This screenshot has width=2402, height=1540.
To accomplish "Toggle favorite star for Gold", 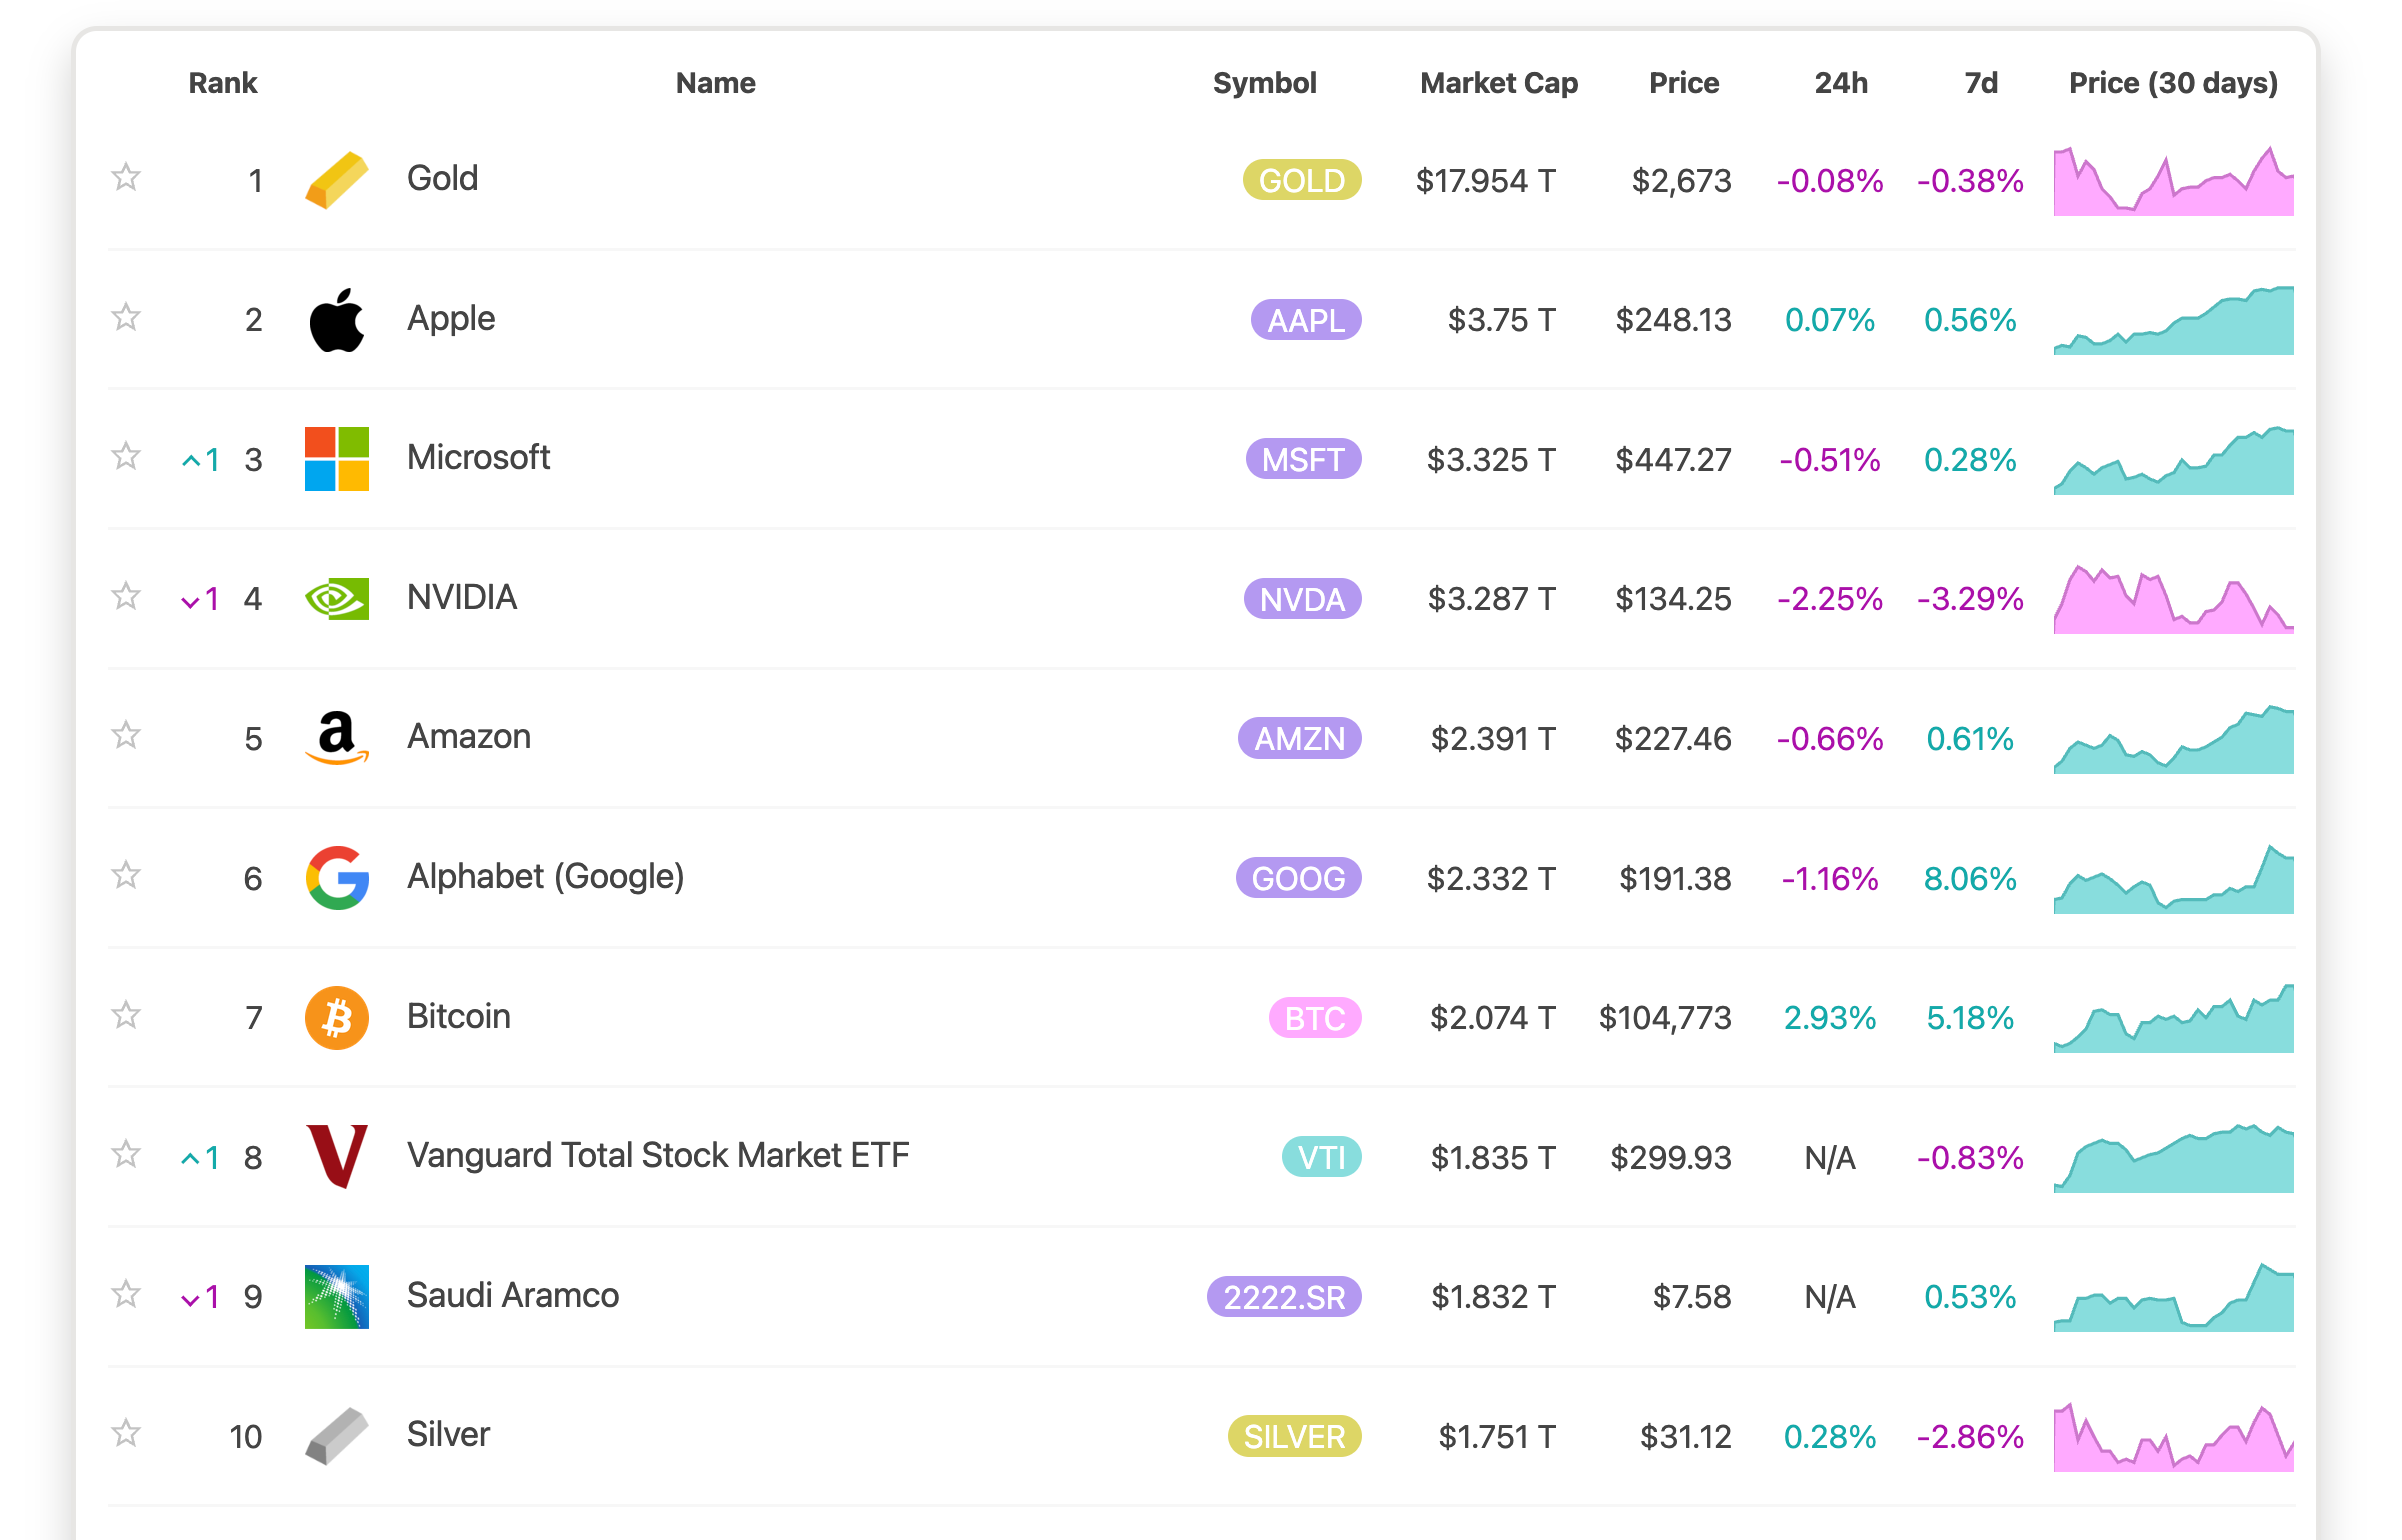I will tap(126, 178).
